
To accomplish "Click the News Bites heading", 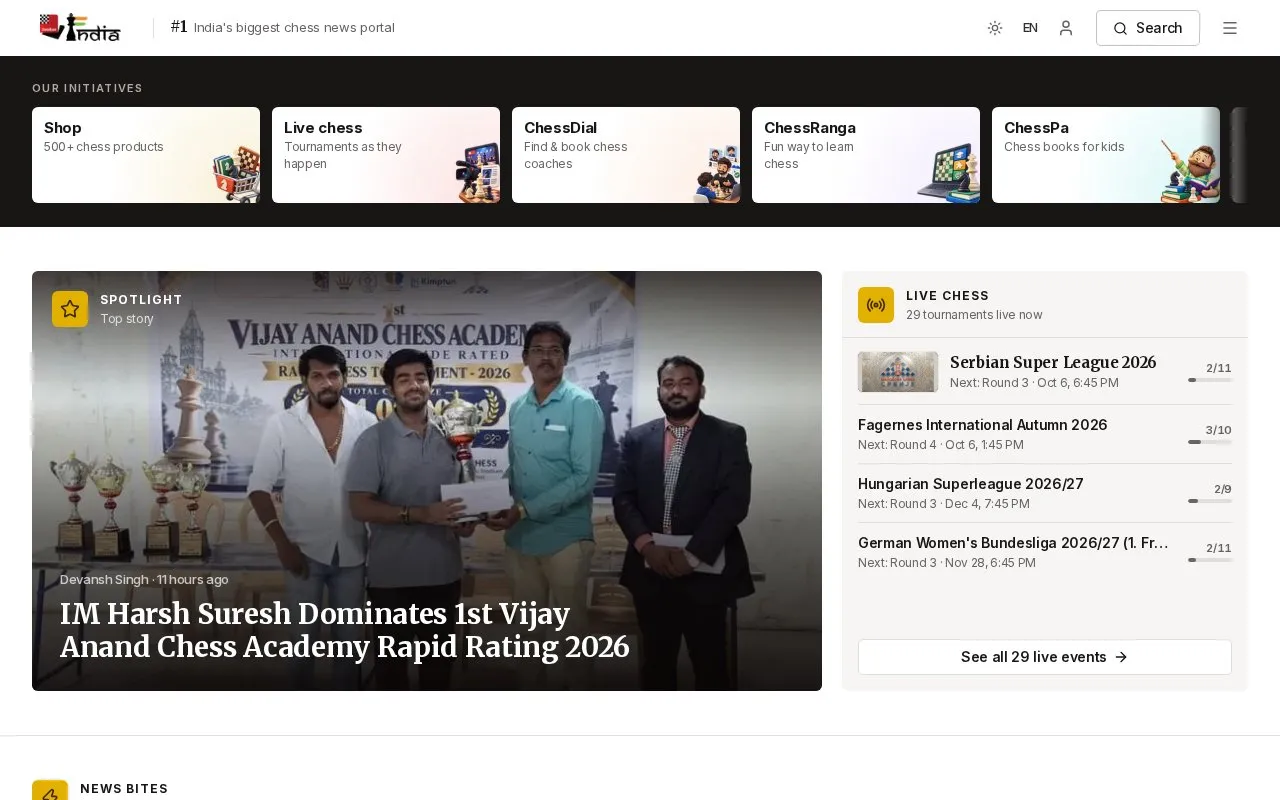I will (124, 789).
